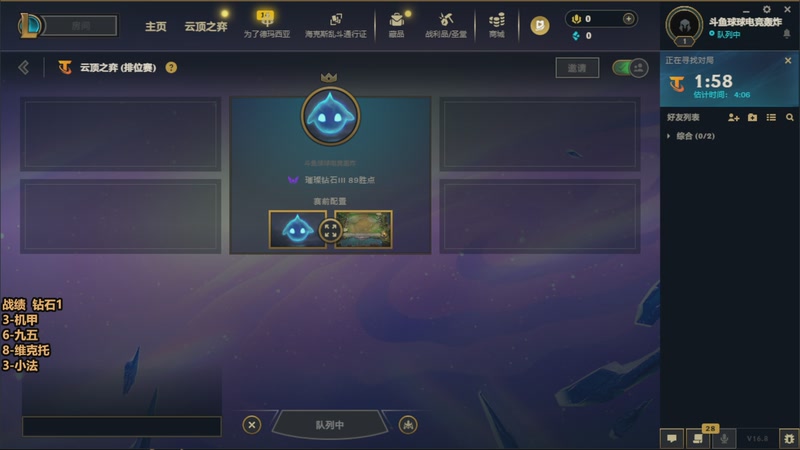Click the add friend icon

coord(734,117)
